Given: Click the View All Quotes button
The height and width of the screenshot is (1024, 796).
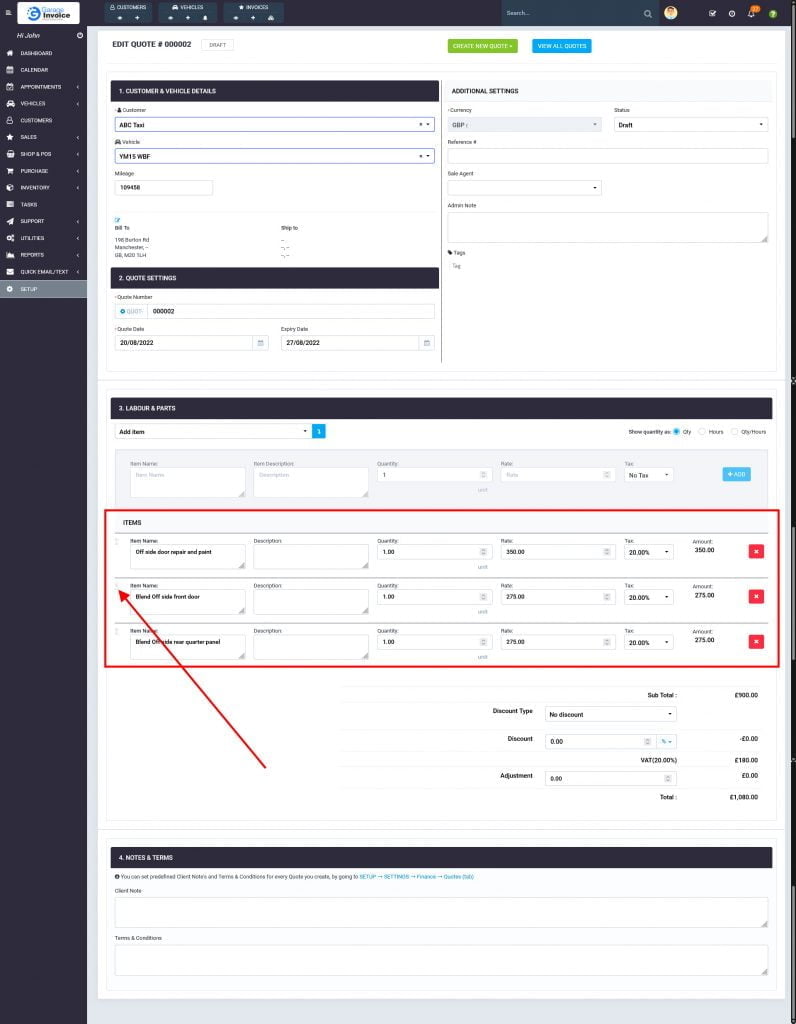Looking at the screenshot, I should tap(561, 46).
